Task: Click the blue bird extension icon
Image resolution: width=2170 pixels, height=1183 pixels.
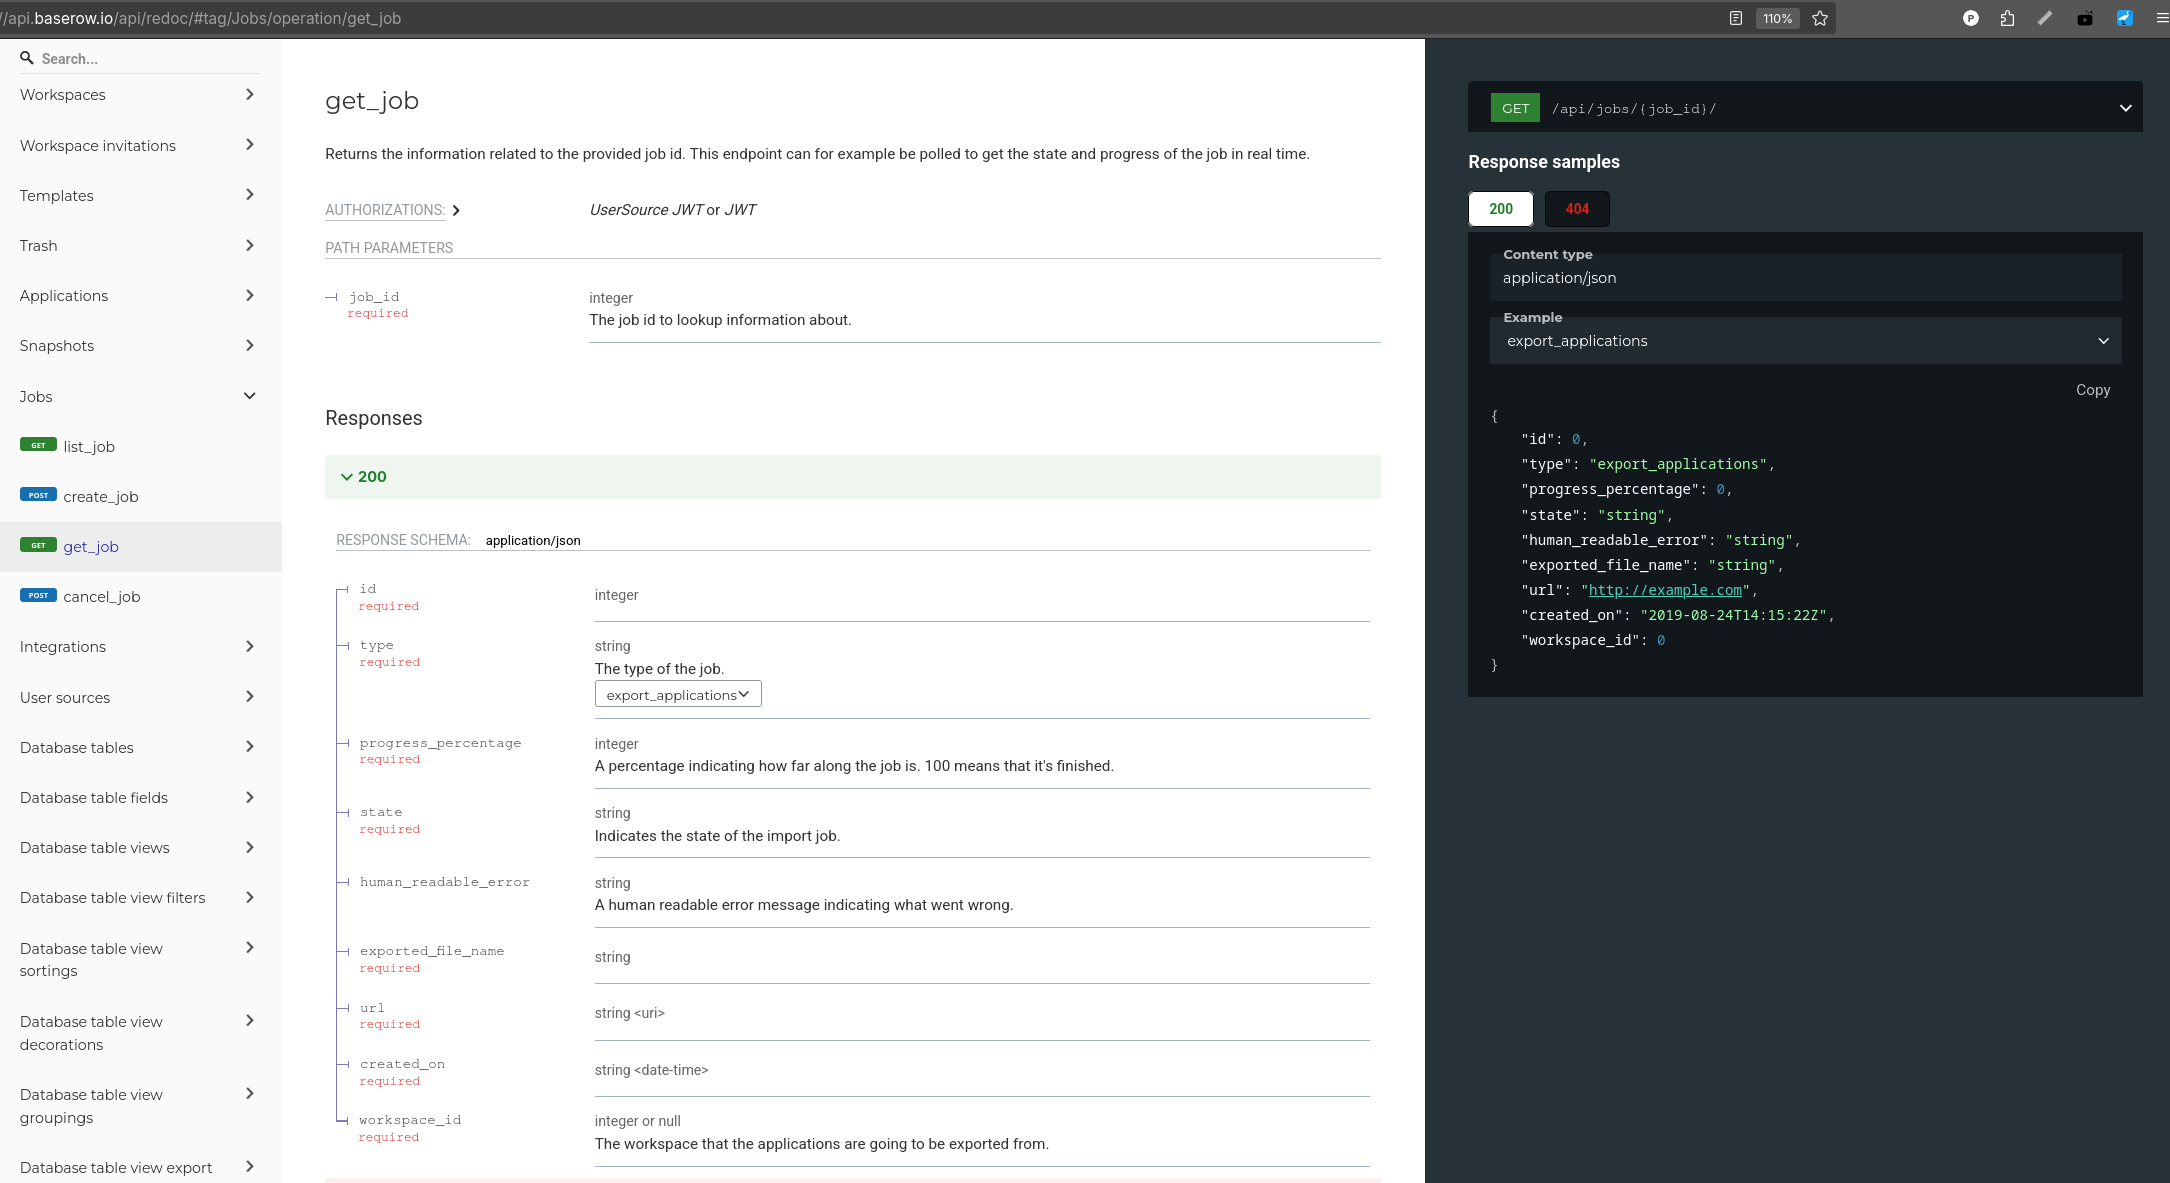Action: pos(2124,18)
